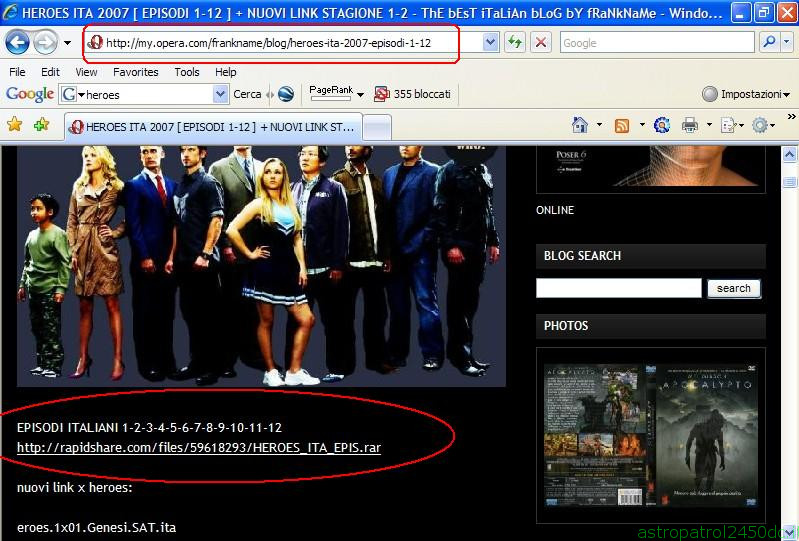Click the Tools gear icon
This screenshot has width=799, height=541.
click(x=763, y=125)
